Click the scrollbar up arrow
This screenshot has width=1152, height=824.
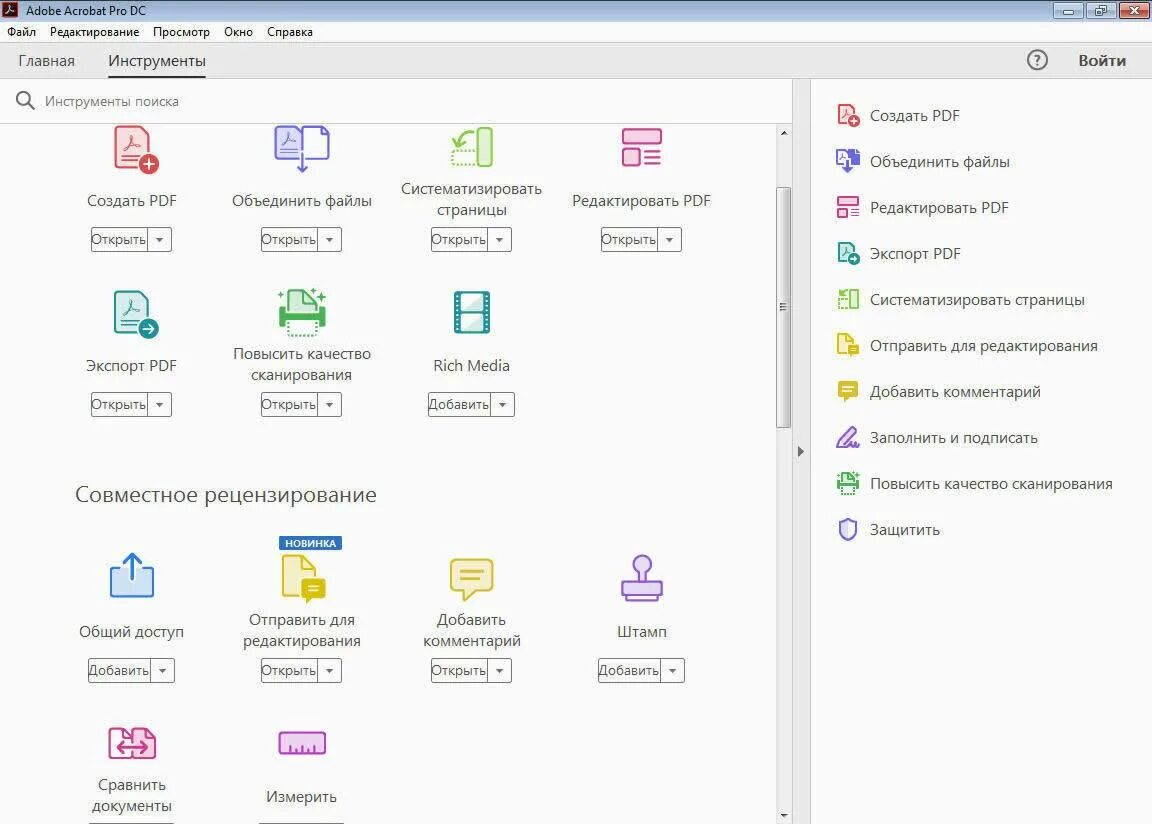784,133
